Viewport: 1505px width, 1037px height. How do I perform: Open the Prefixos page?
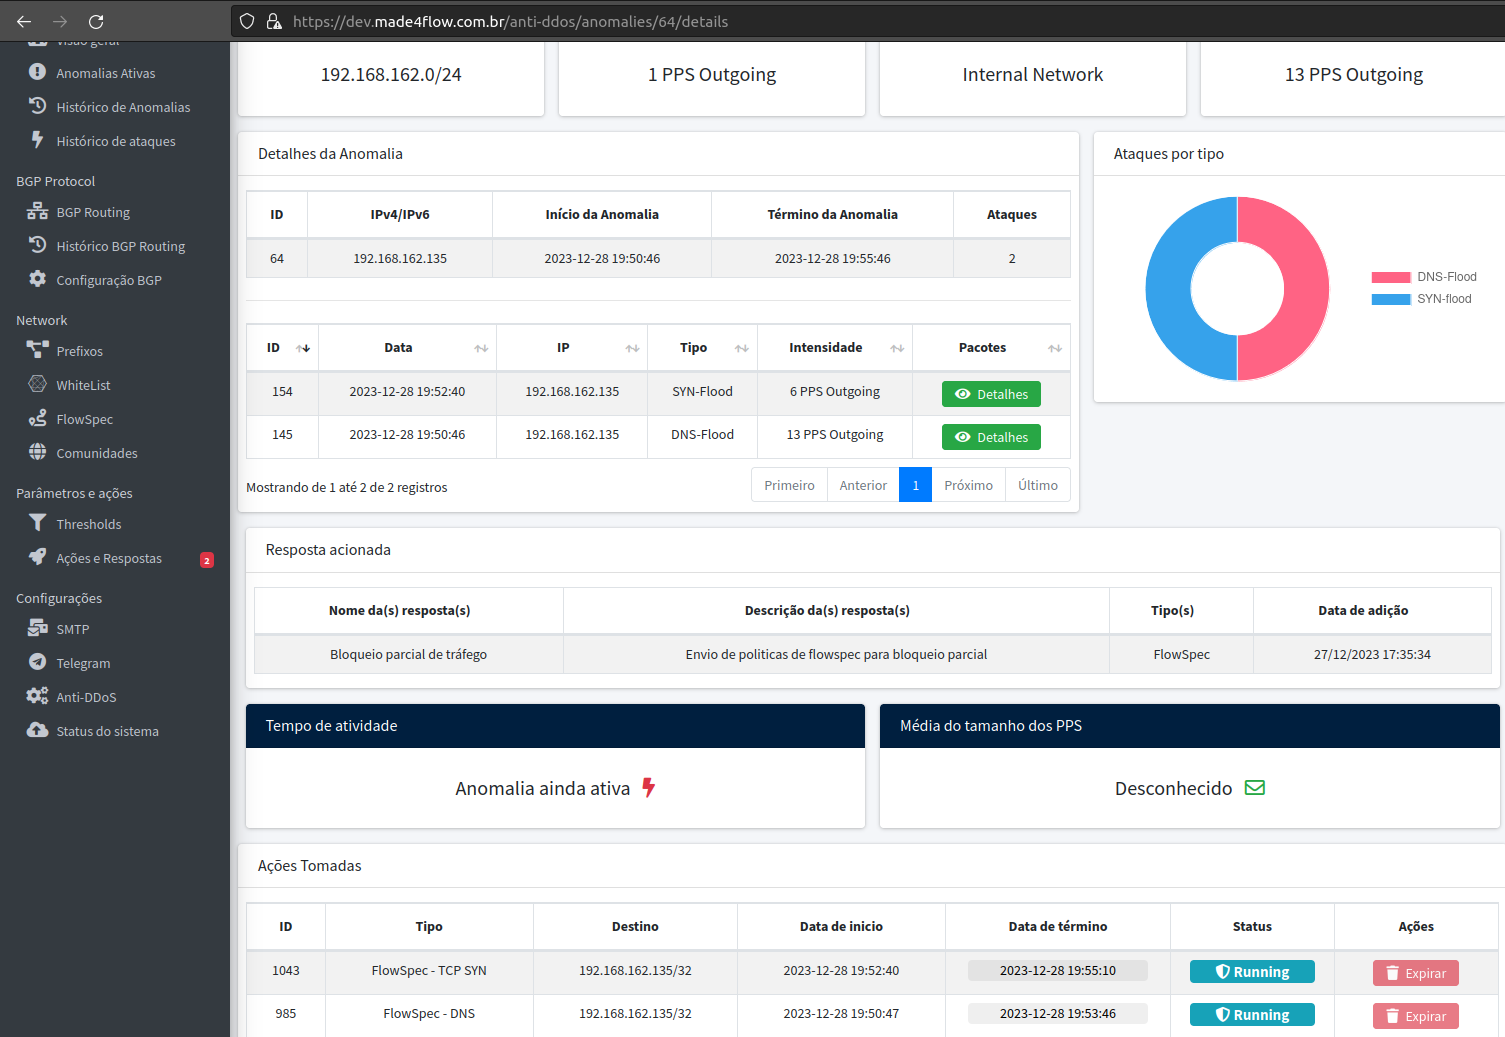[x=79, y=351]
